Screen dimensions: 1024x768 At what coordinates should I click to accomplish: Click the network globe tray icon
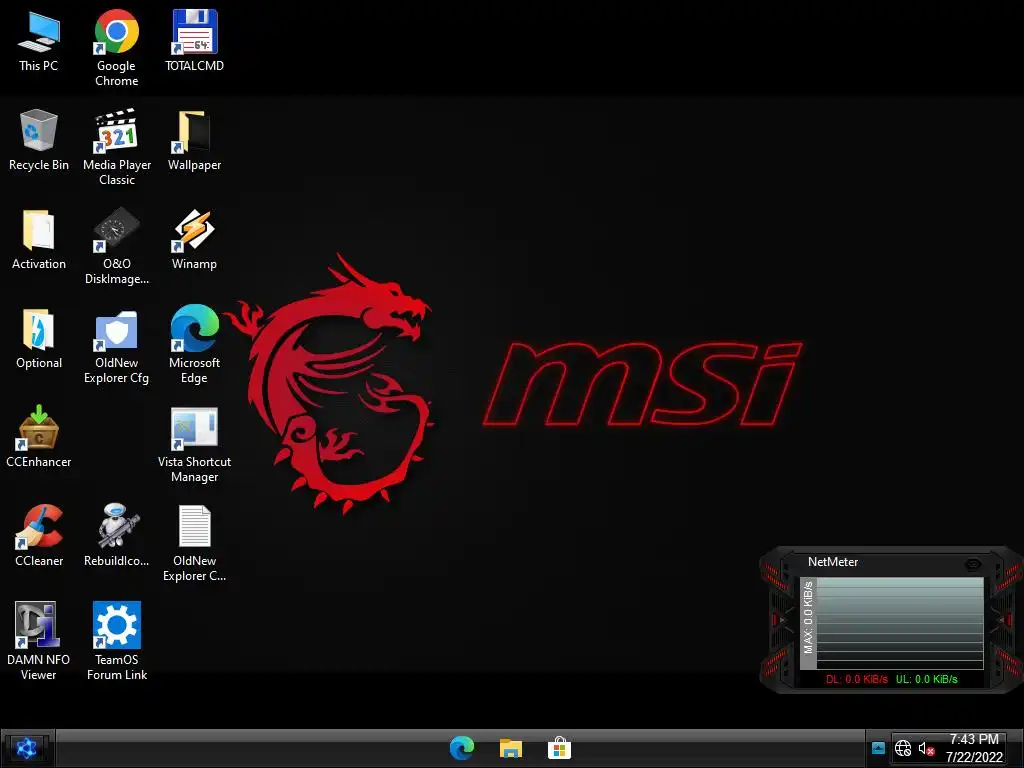[903, 748]
